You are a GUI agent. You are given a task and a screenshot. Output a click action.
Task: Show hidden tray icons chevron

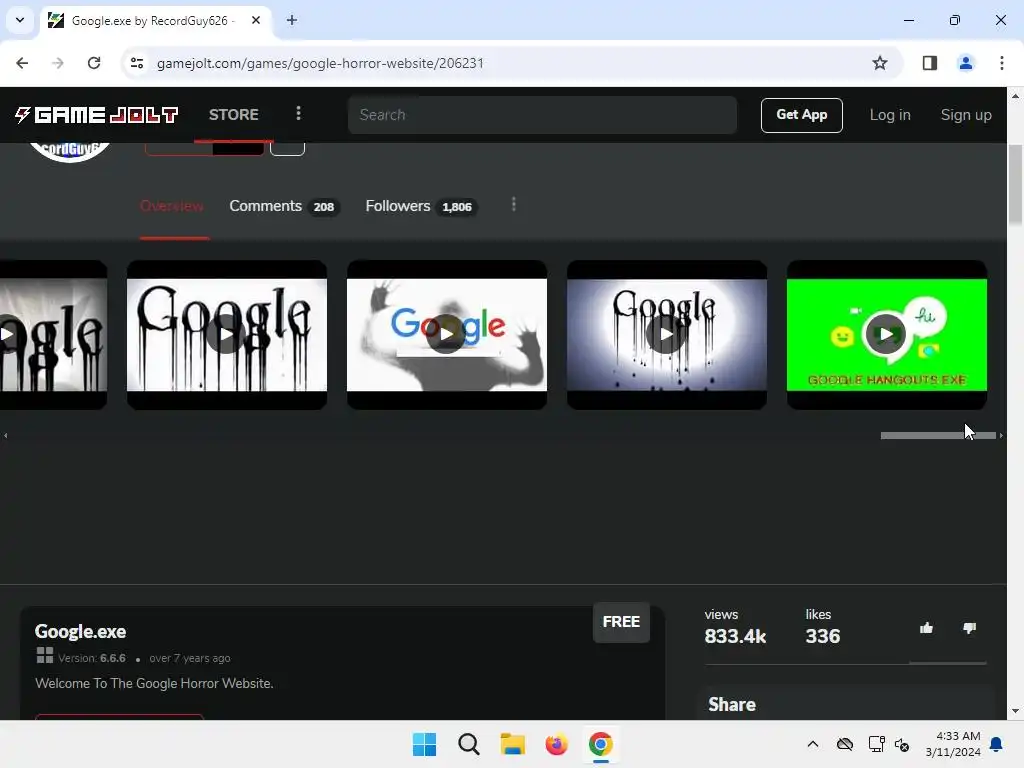point(812,744)
